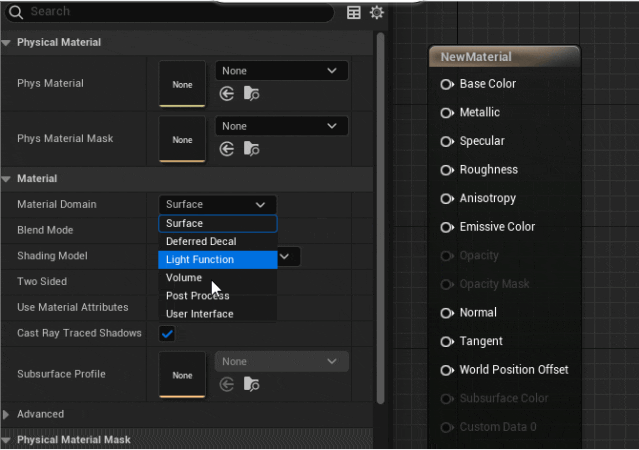Click the details panel vertical scrollbar

point(381,218)
